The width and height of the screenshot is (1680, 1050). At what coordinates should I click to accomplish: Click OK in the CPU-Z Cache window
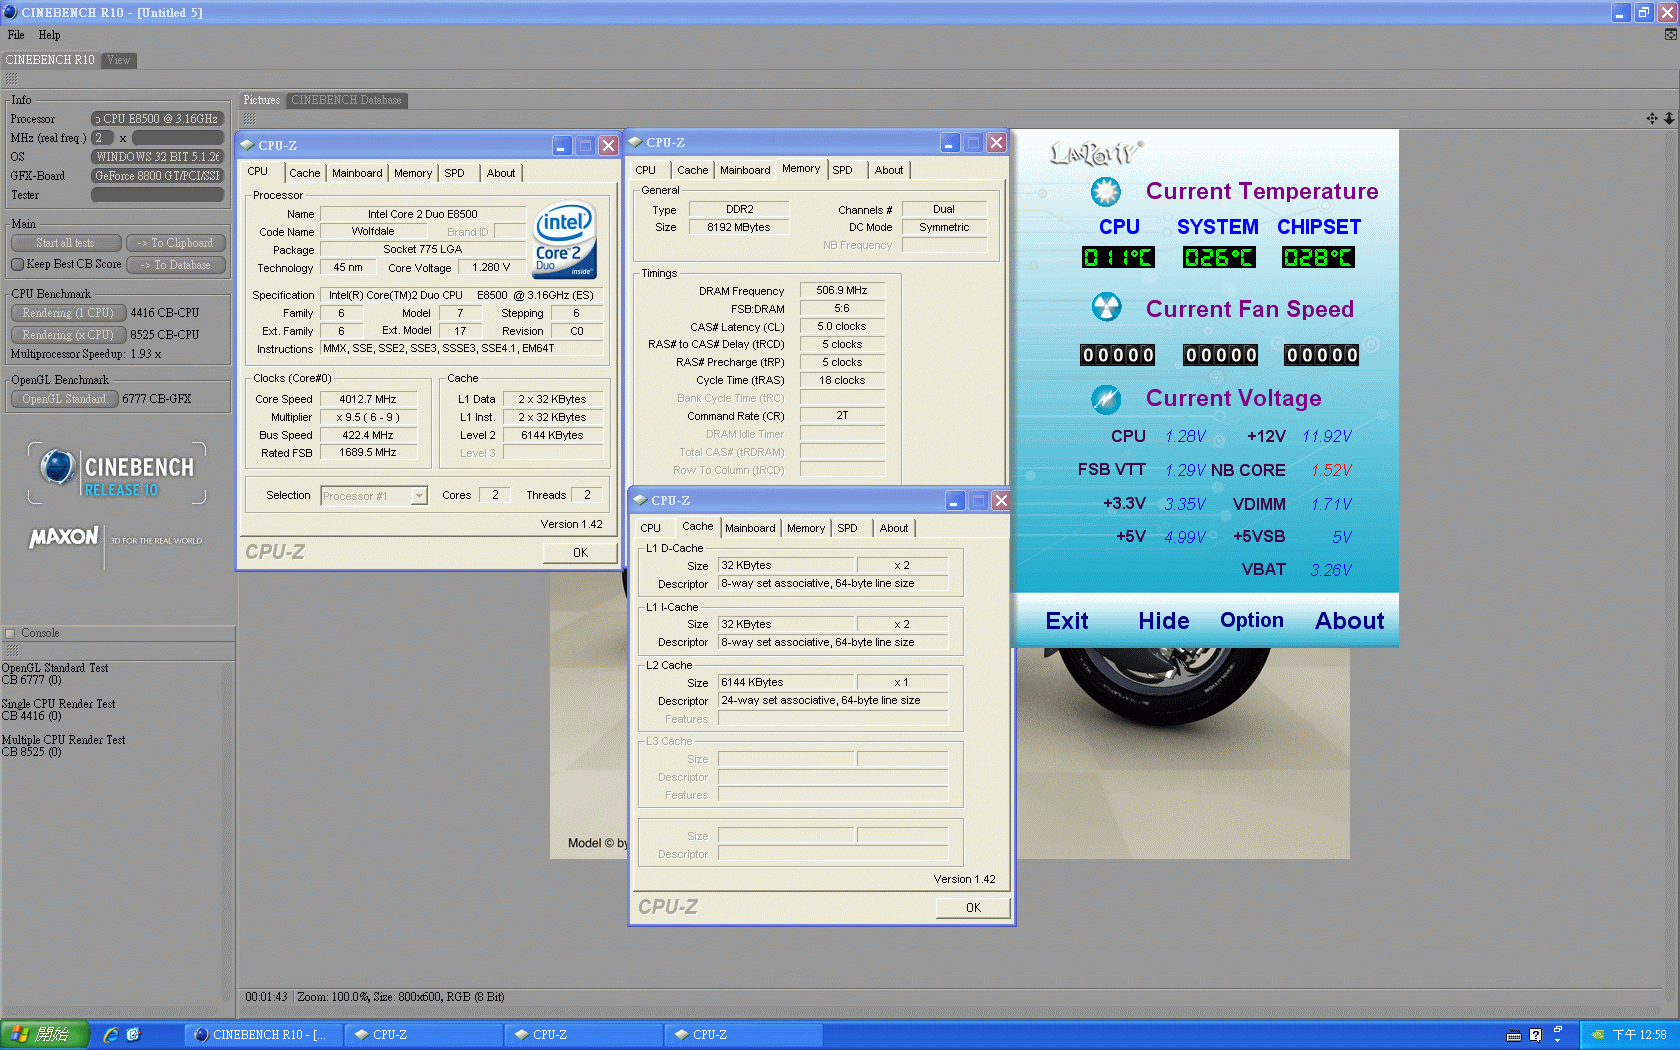(973, 908)
